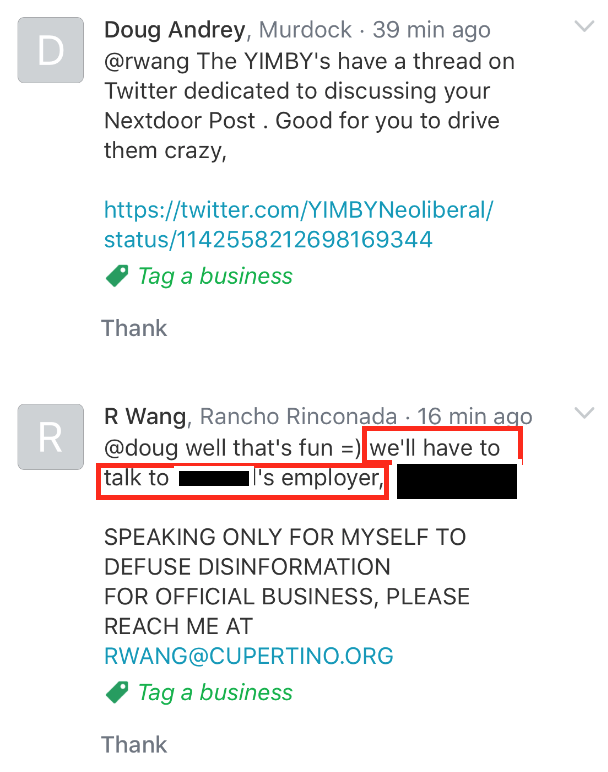The height and width of the screenshot is (772, 608).
Task: Expand options chevron on R Wang's comment
Action: [584, 413]
